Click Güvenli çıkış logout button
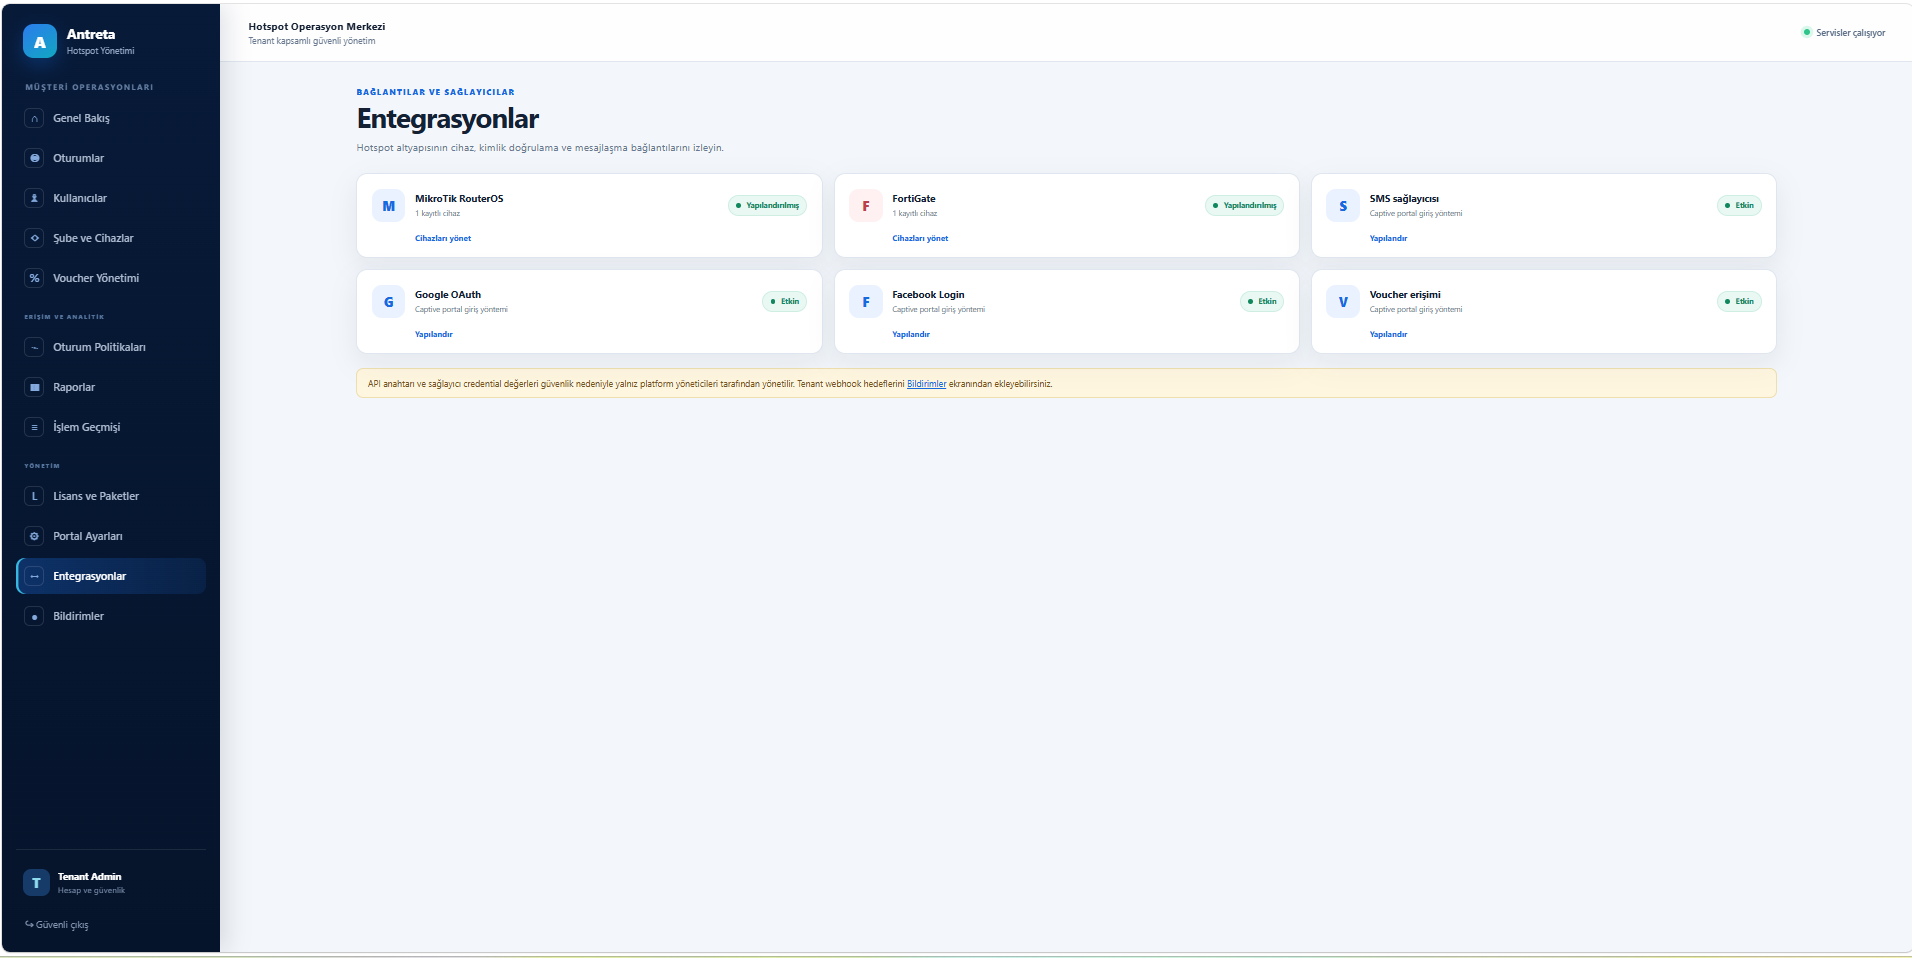The width and height of the screenshot is (1912, 958). point(57,925)
